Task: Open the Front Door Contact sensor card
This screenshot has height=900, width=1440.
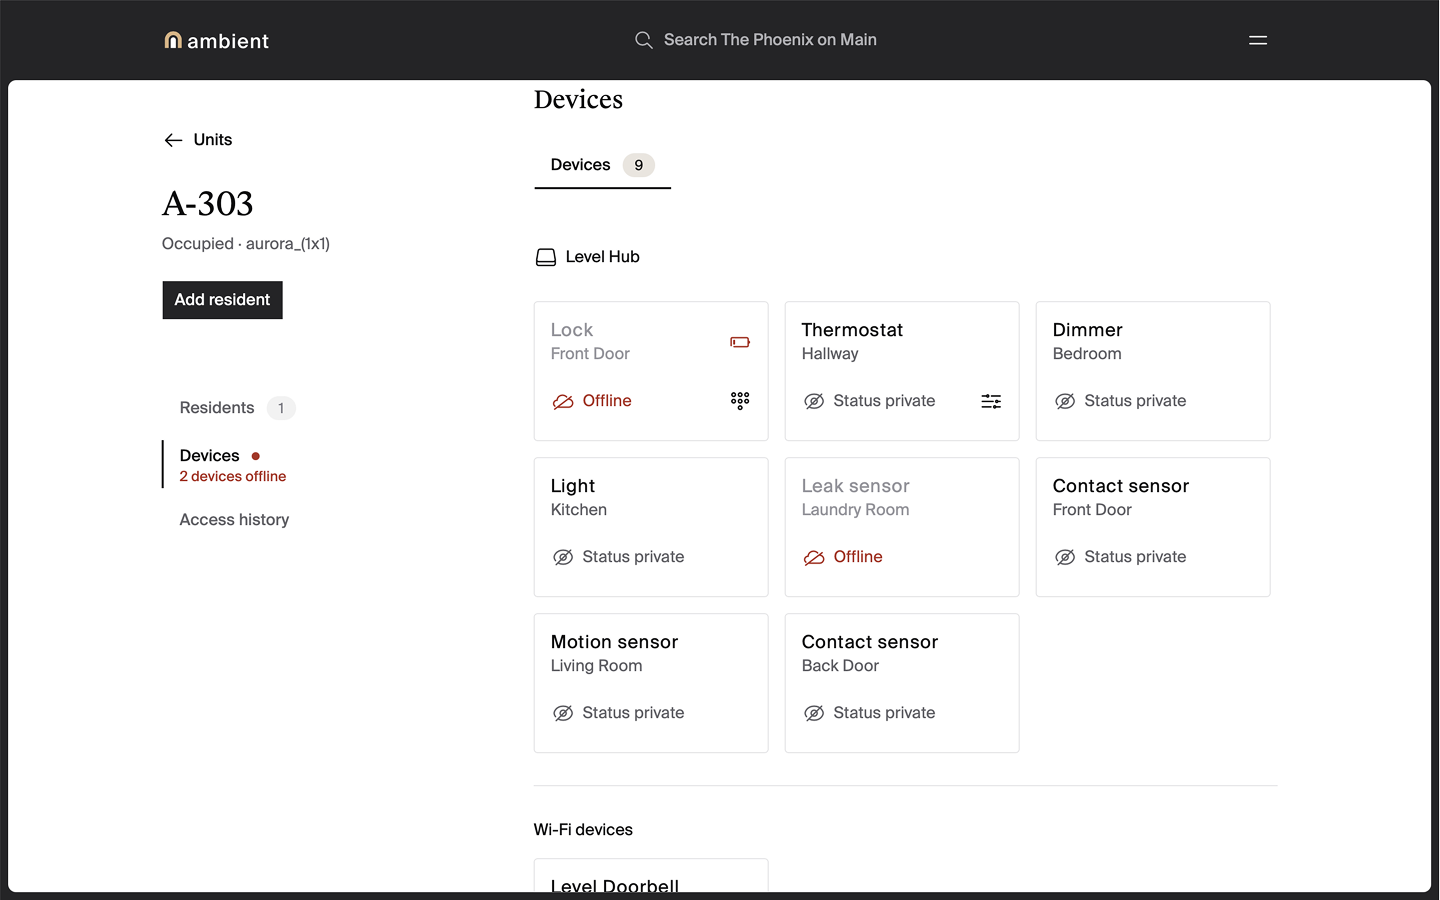Action: click(1152, 526)
